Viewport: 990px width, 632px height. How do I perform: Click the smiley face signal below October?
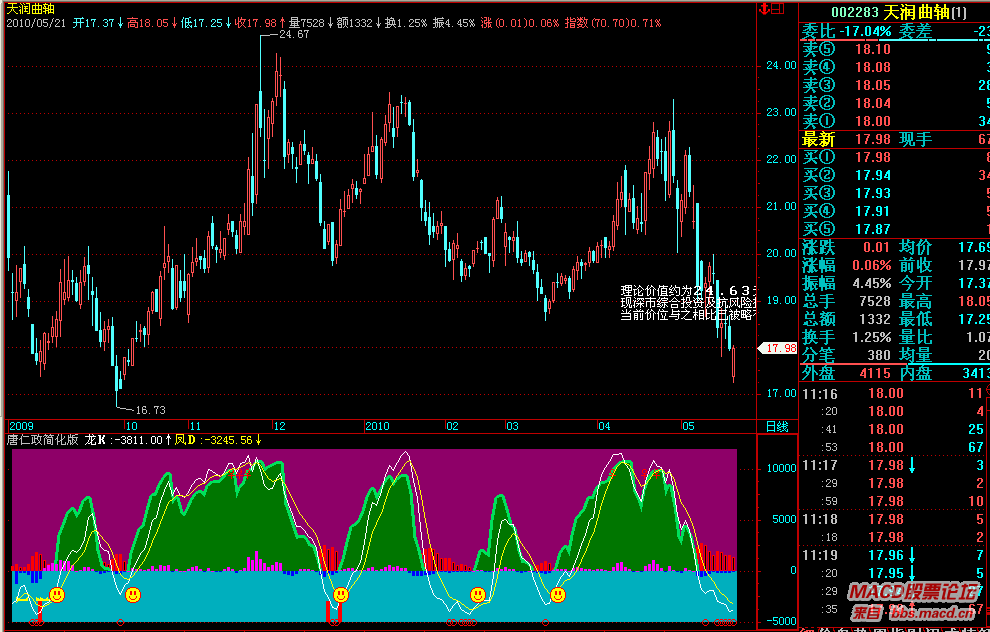point(133,595)
